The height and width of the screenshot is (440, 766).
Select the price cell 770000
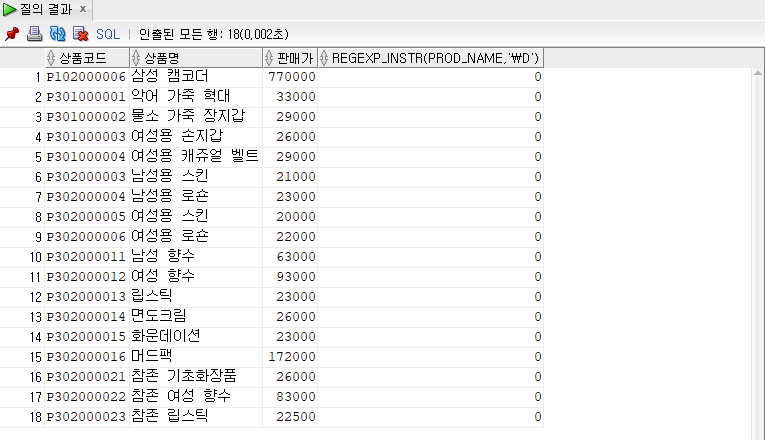pyautogui.click(x=290, y=77)
